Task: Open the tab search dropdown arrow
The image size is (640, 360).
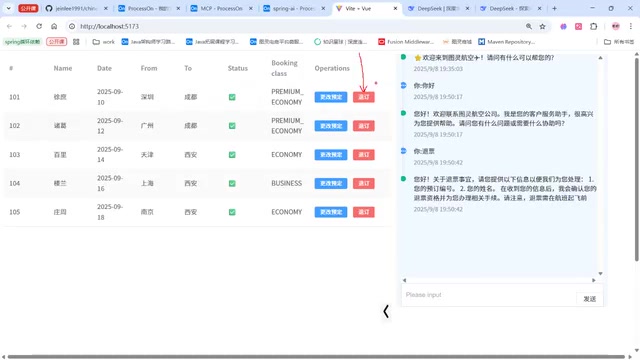Action: click(x=9, y=8)
